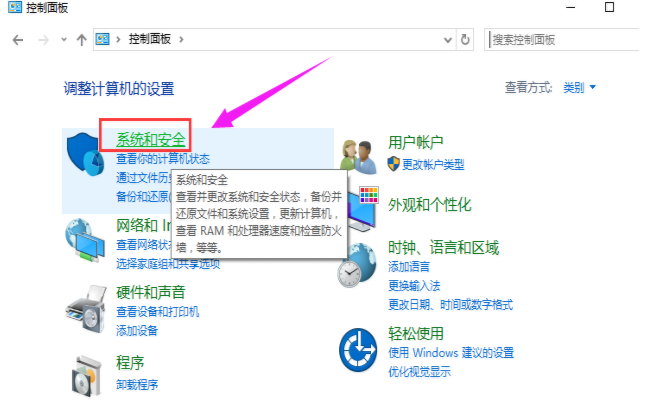This screenshot has width=667, height=413.
Task: Open the User Accounts people icon
Action: (358, 157)
